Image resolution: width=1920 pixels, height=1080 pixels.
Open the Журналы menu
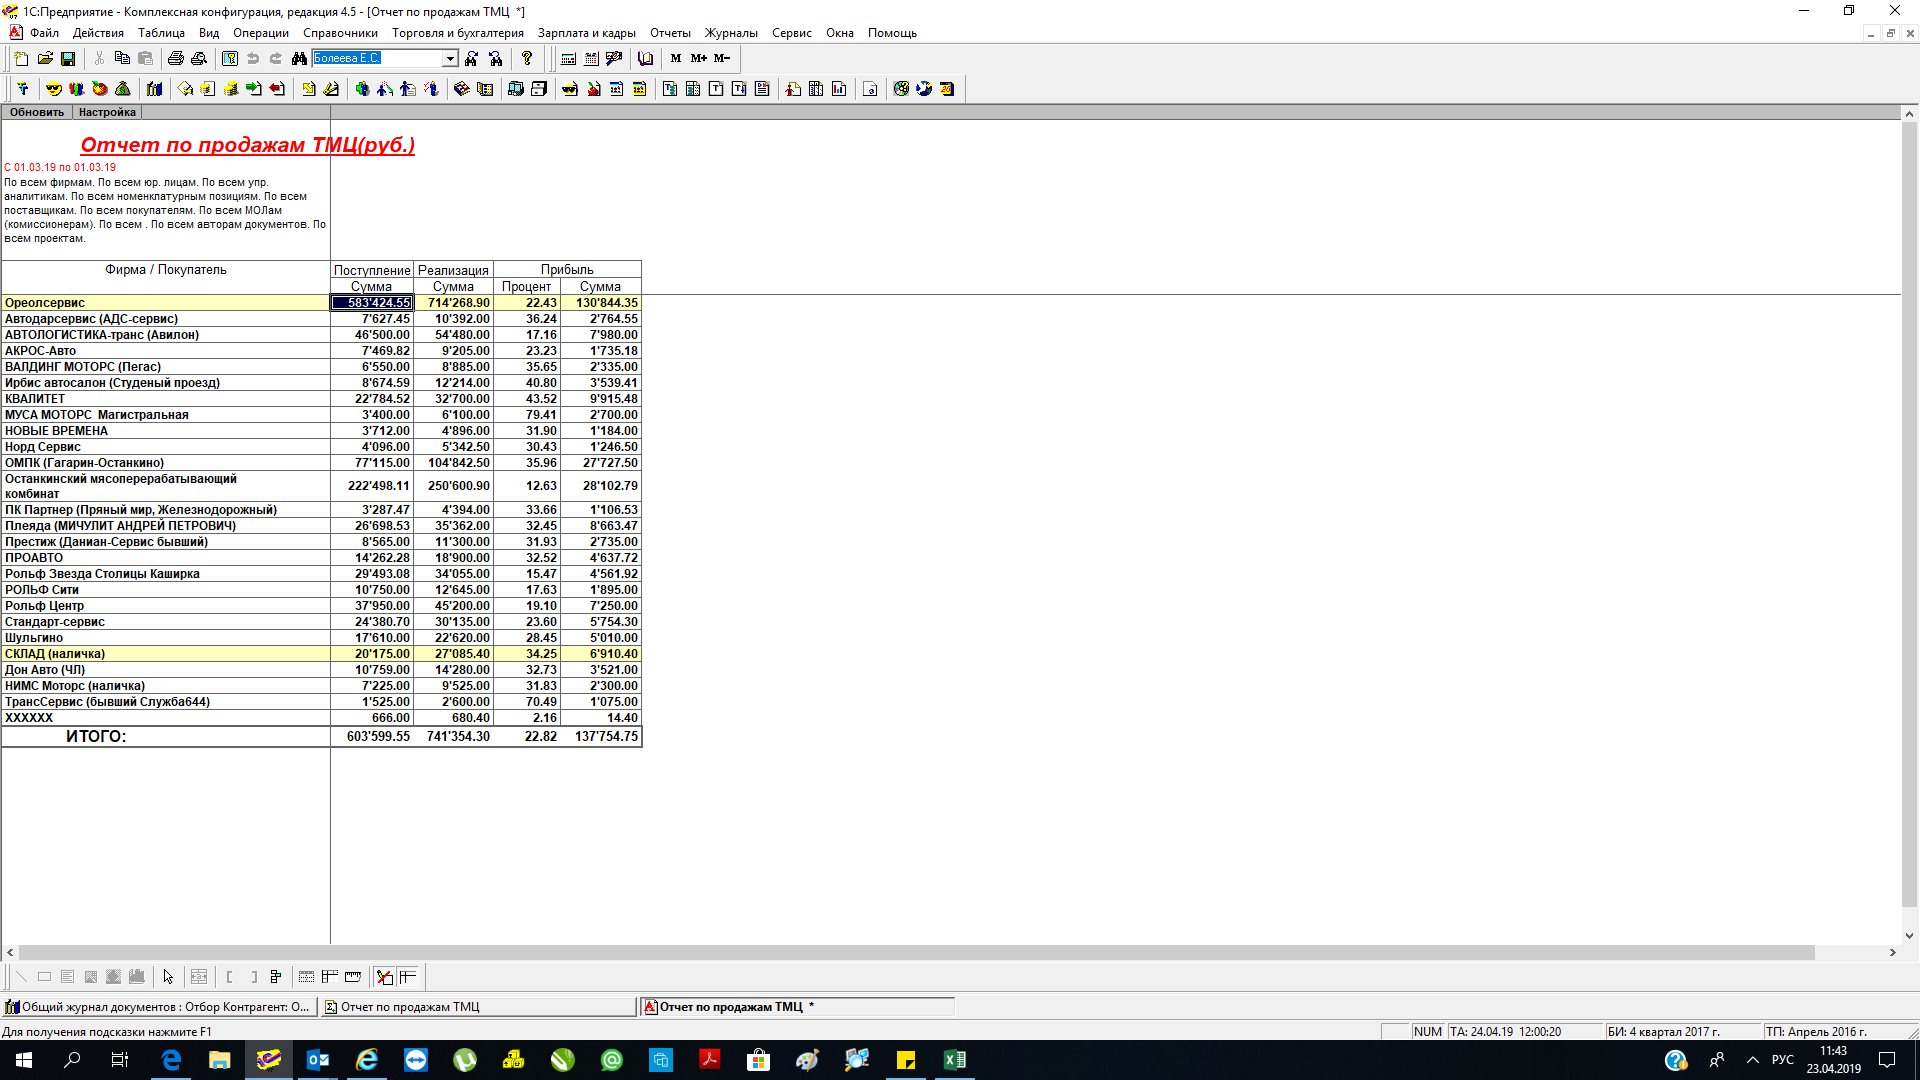click(x=731, y=33)
